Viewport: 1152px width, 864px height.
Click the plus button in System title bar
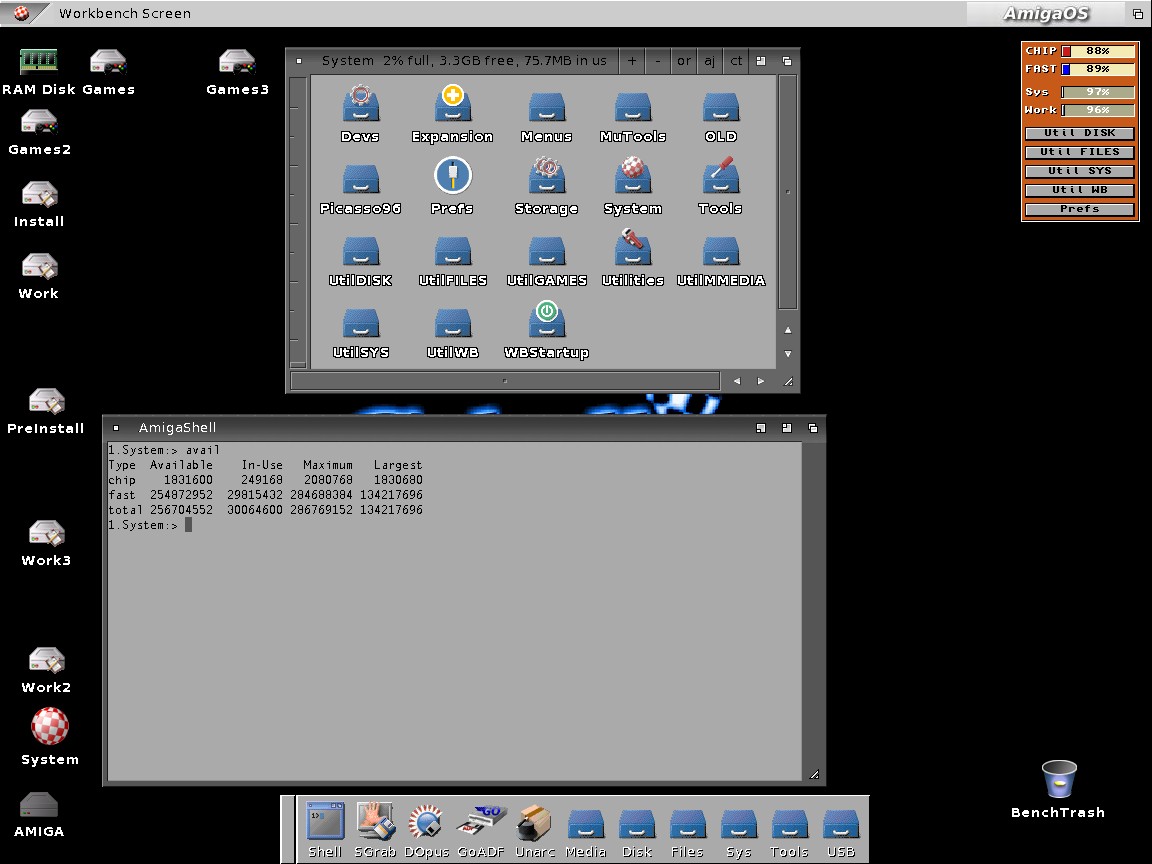click(x=632, y=61)
